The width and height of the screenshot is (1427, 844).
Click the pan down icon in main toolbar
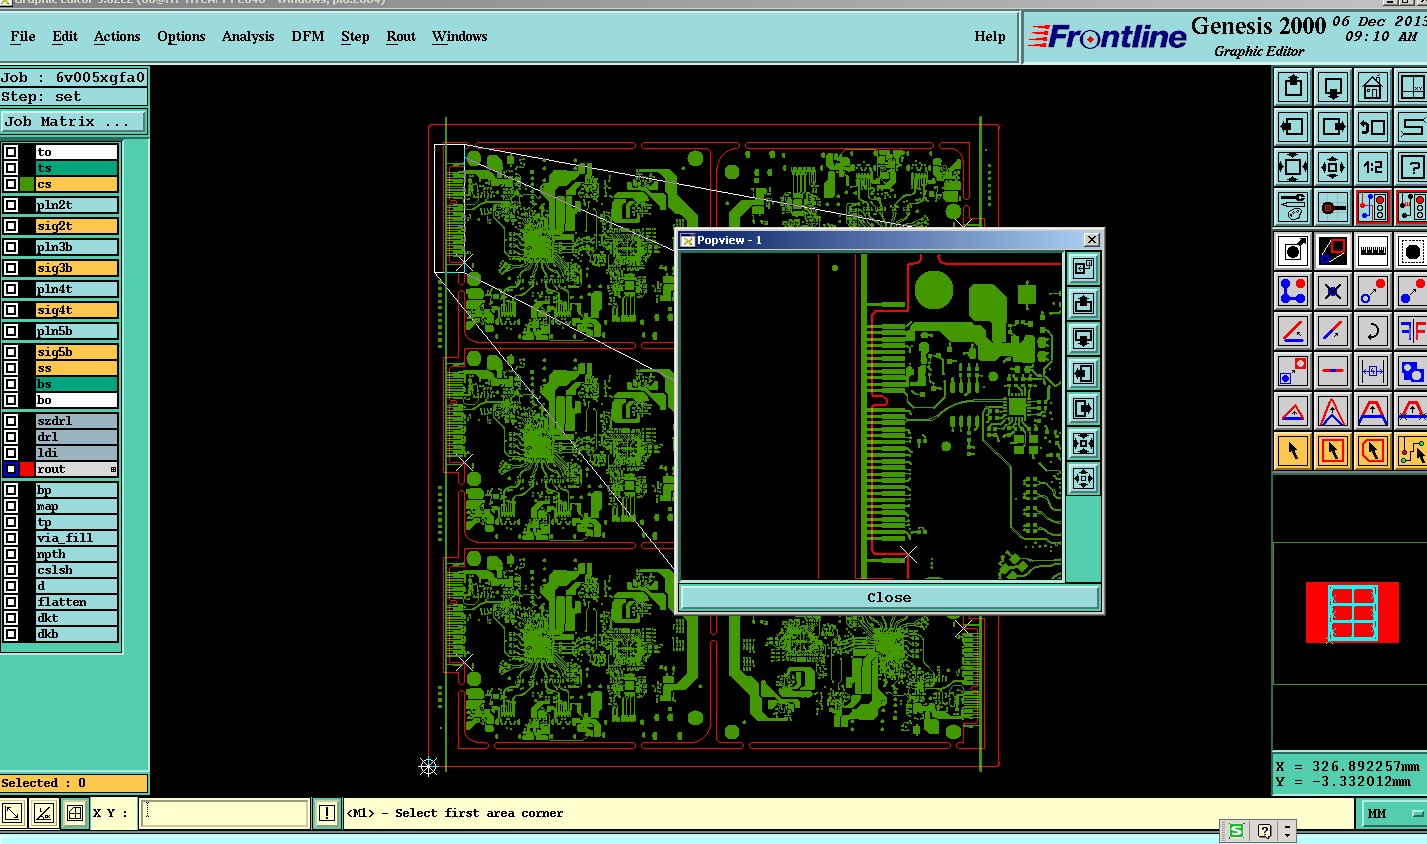point(1333,87)
